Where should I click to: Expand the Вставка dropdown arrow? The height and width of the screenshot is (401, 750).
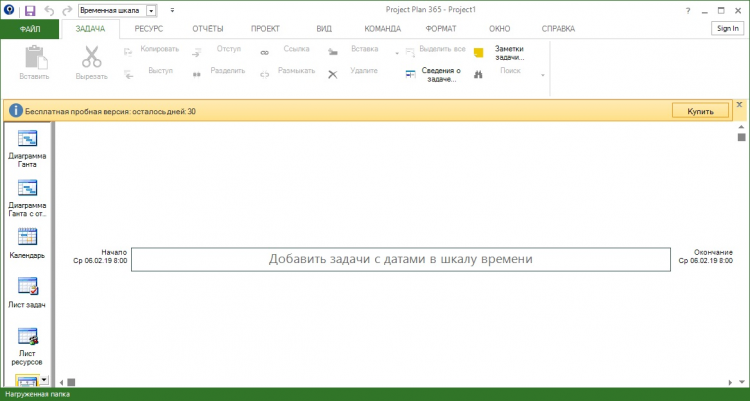click(x=397, y=53)
